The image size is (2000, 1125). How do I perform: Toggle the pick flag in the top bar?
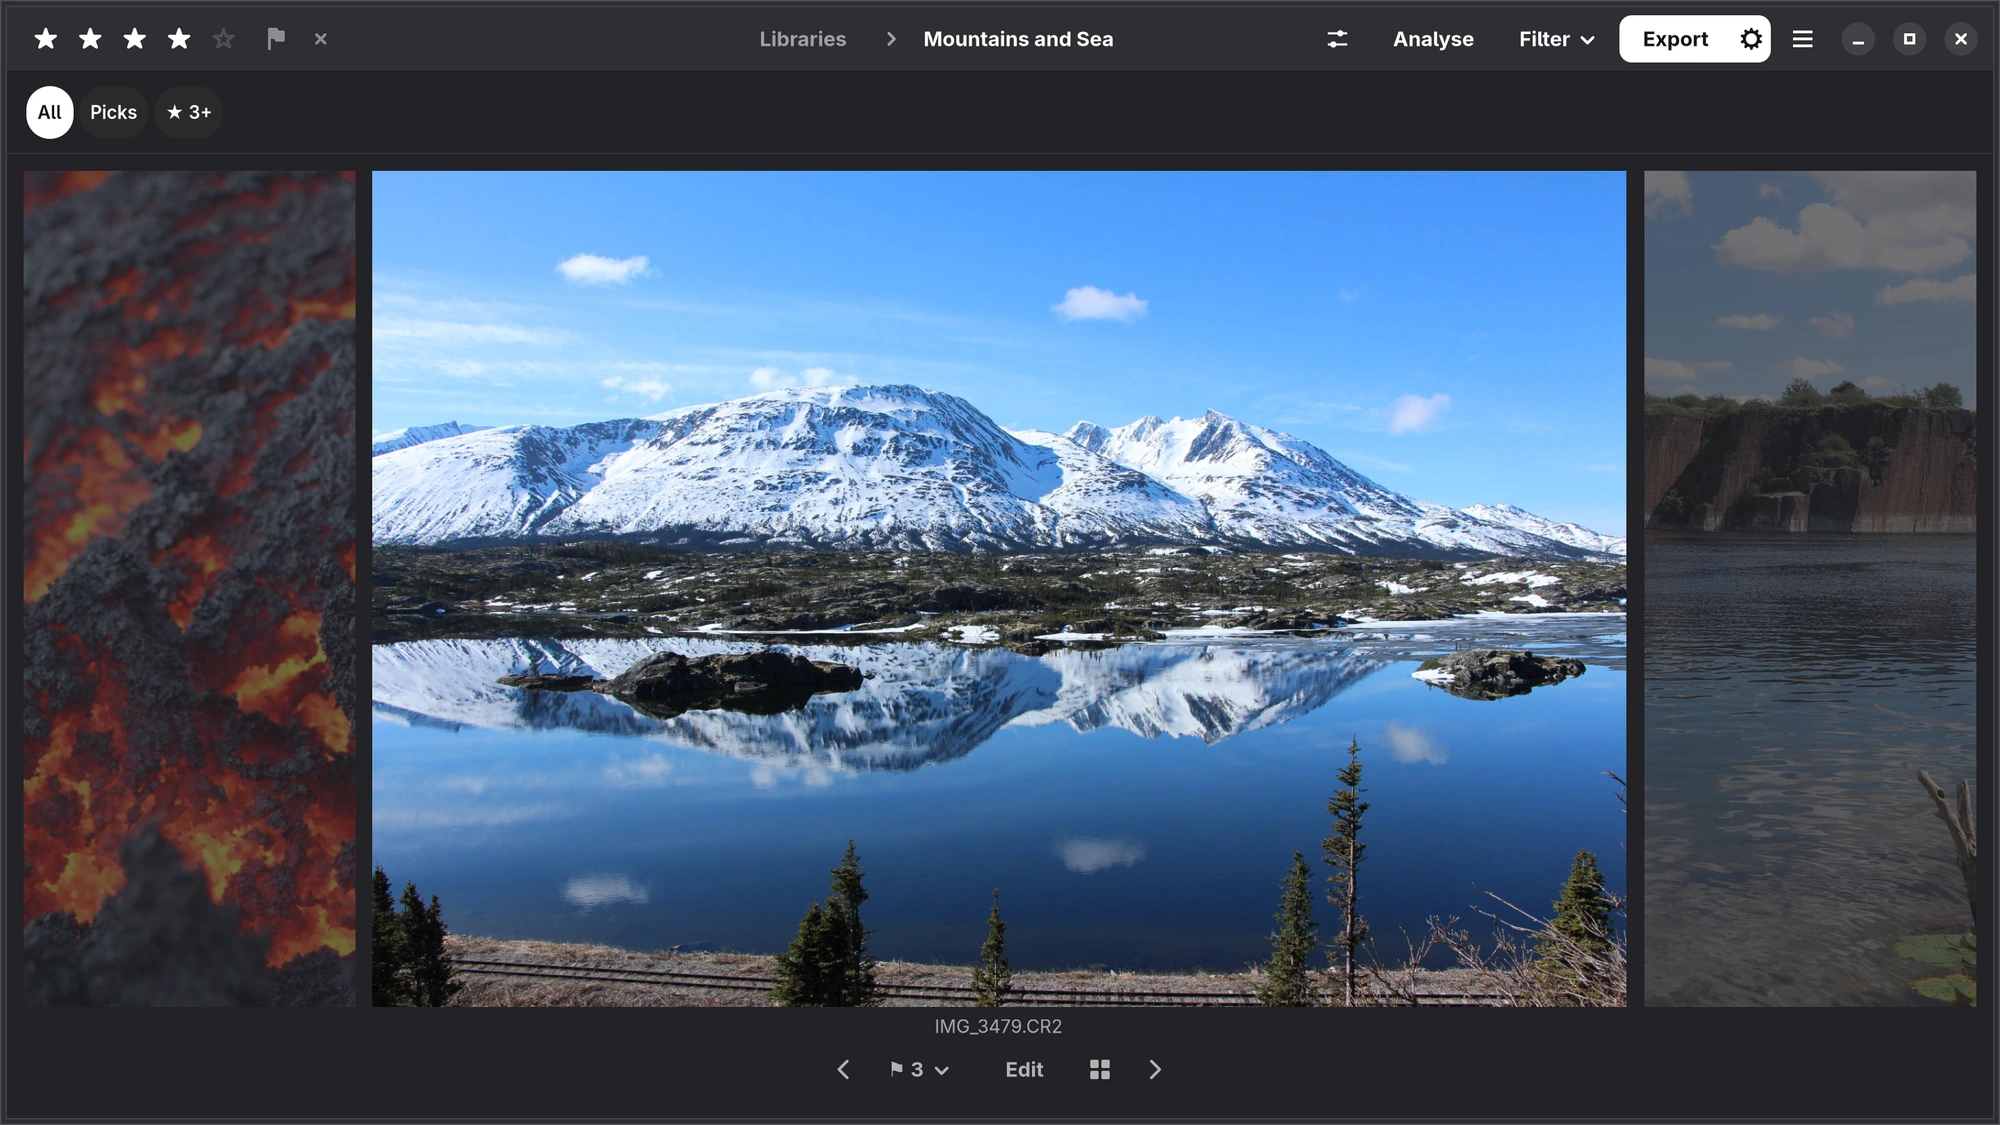pyautogui.click(x=276, y=39)
